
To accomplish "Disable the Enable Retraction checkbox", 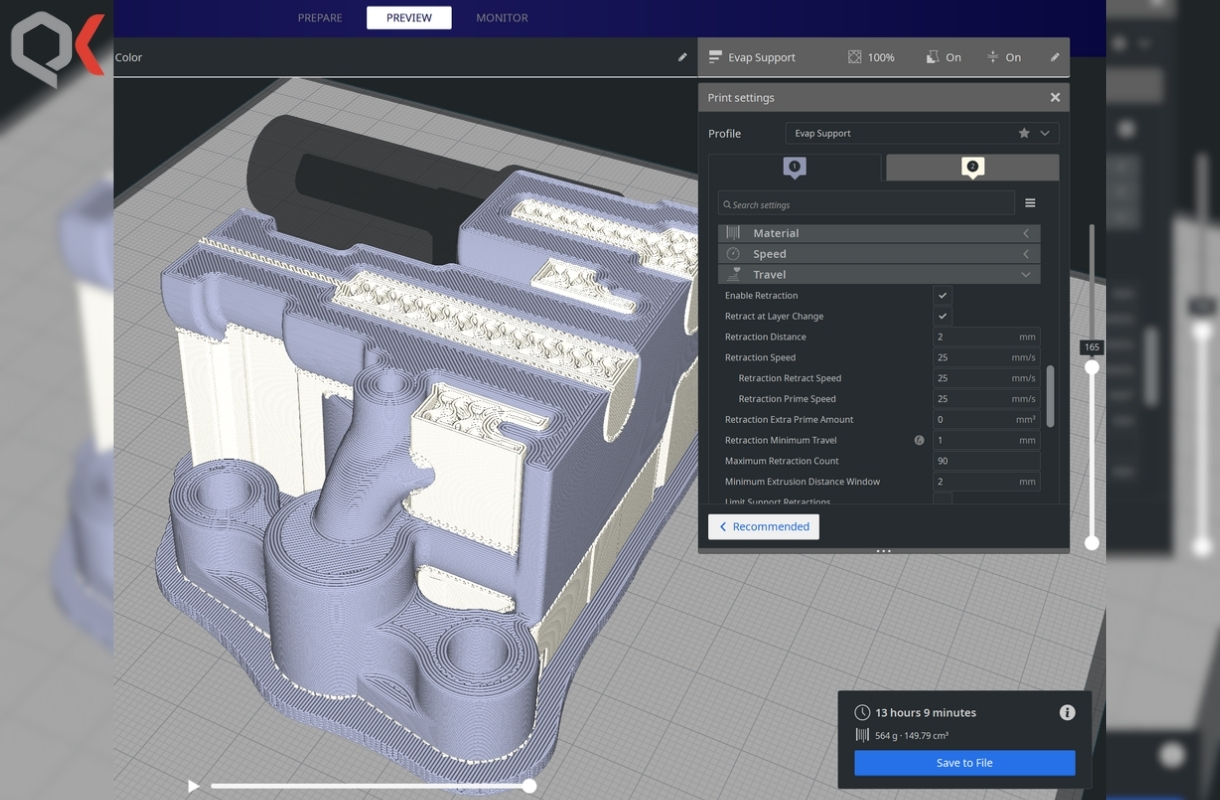I will (x=942, y=295).
